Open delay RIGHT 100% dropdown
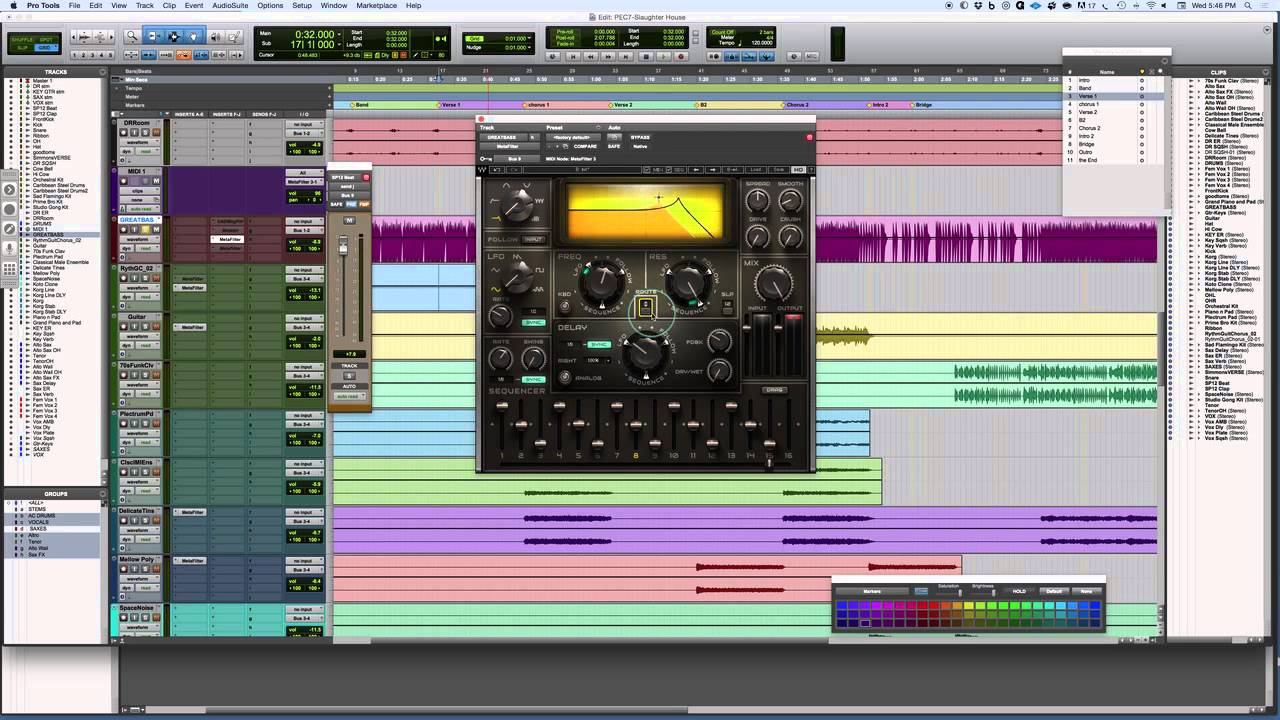This screenshot has width=1280, height=720. tap(597, 361)
